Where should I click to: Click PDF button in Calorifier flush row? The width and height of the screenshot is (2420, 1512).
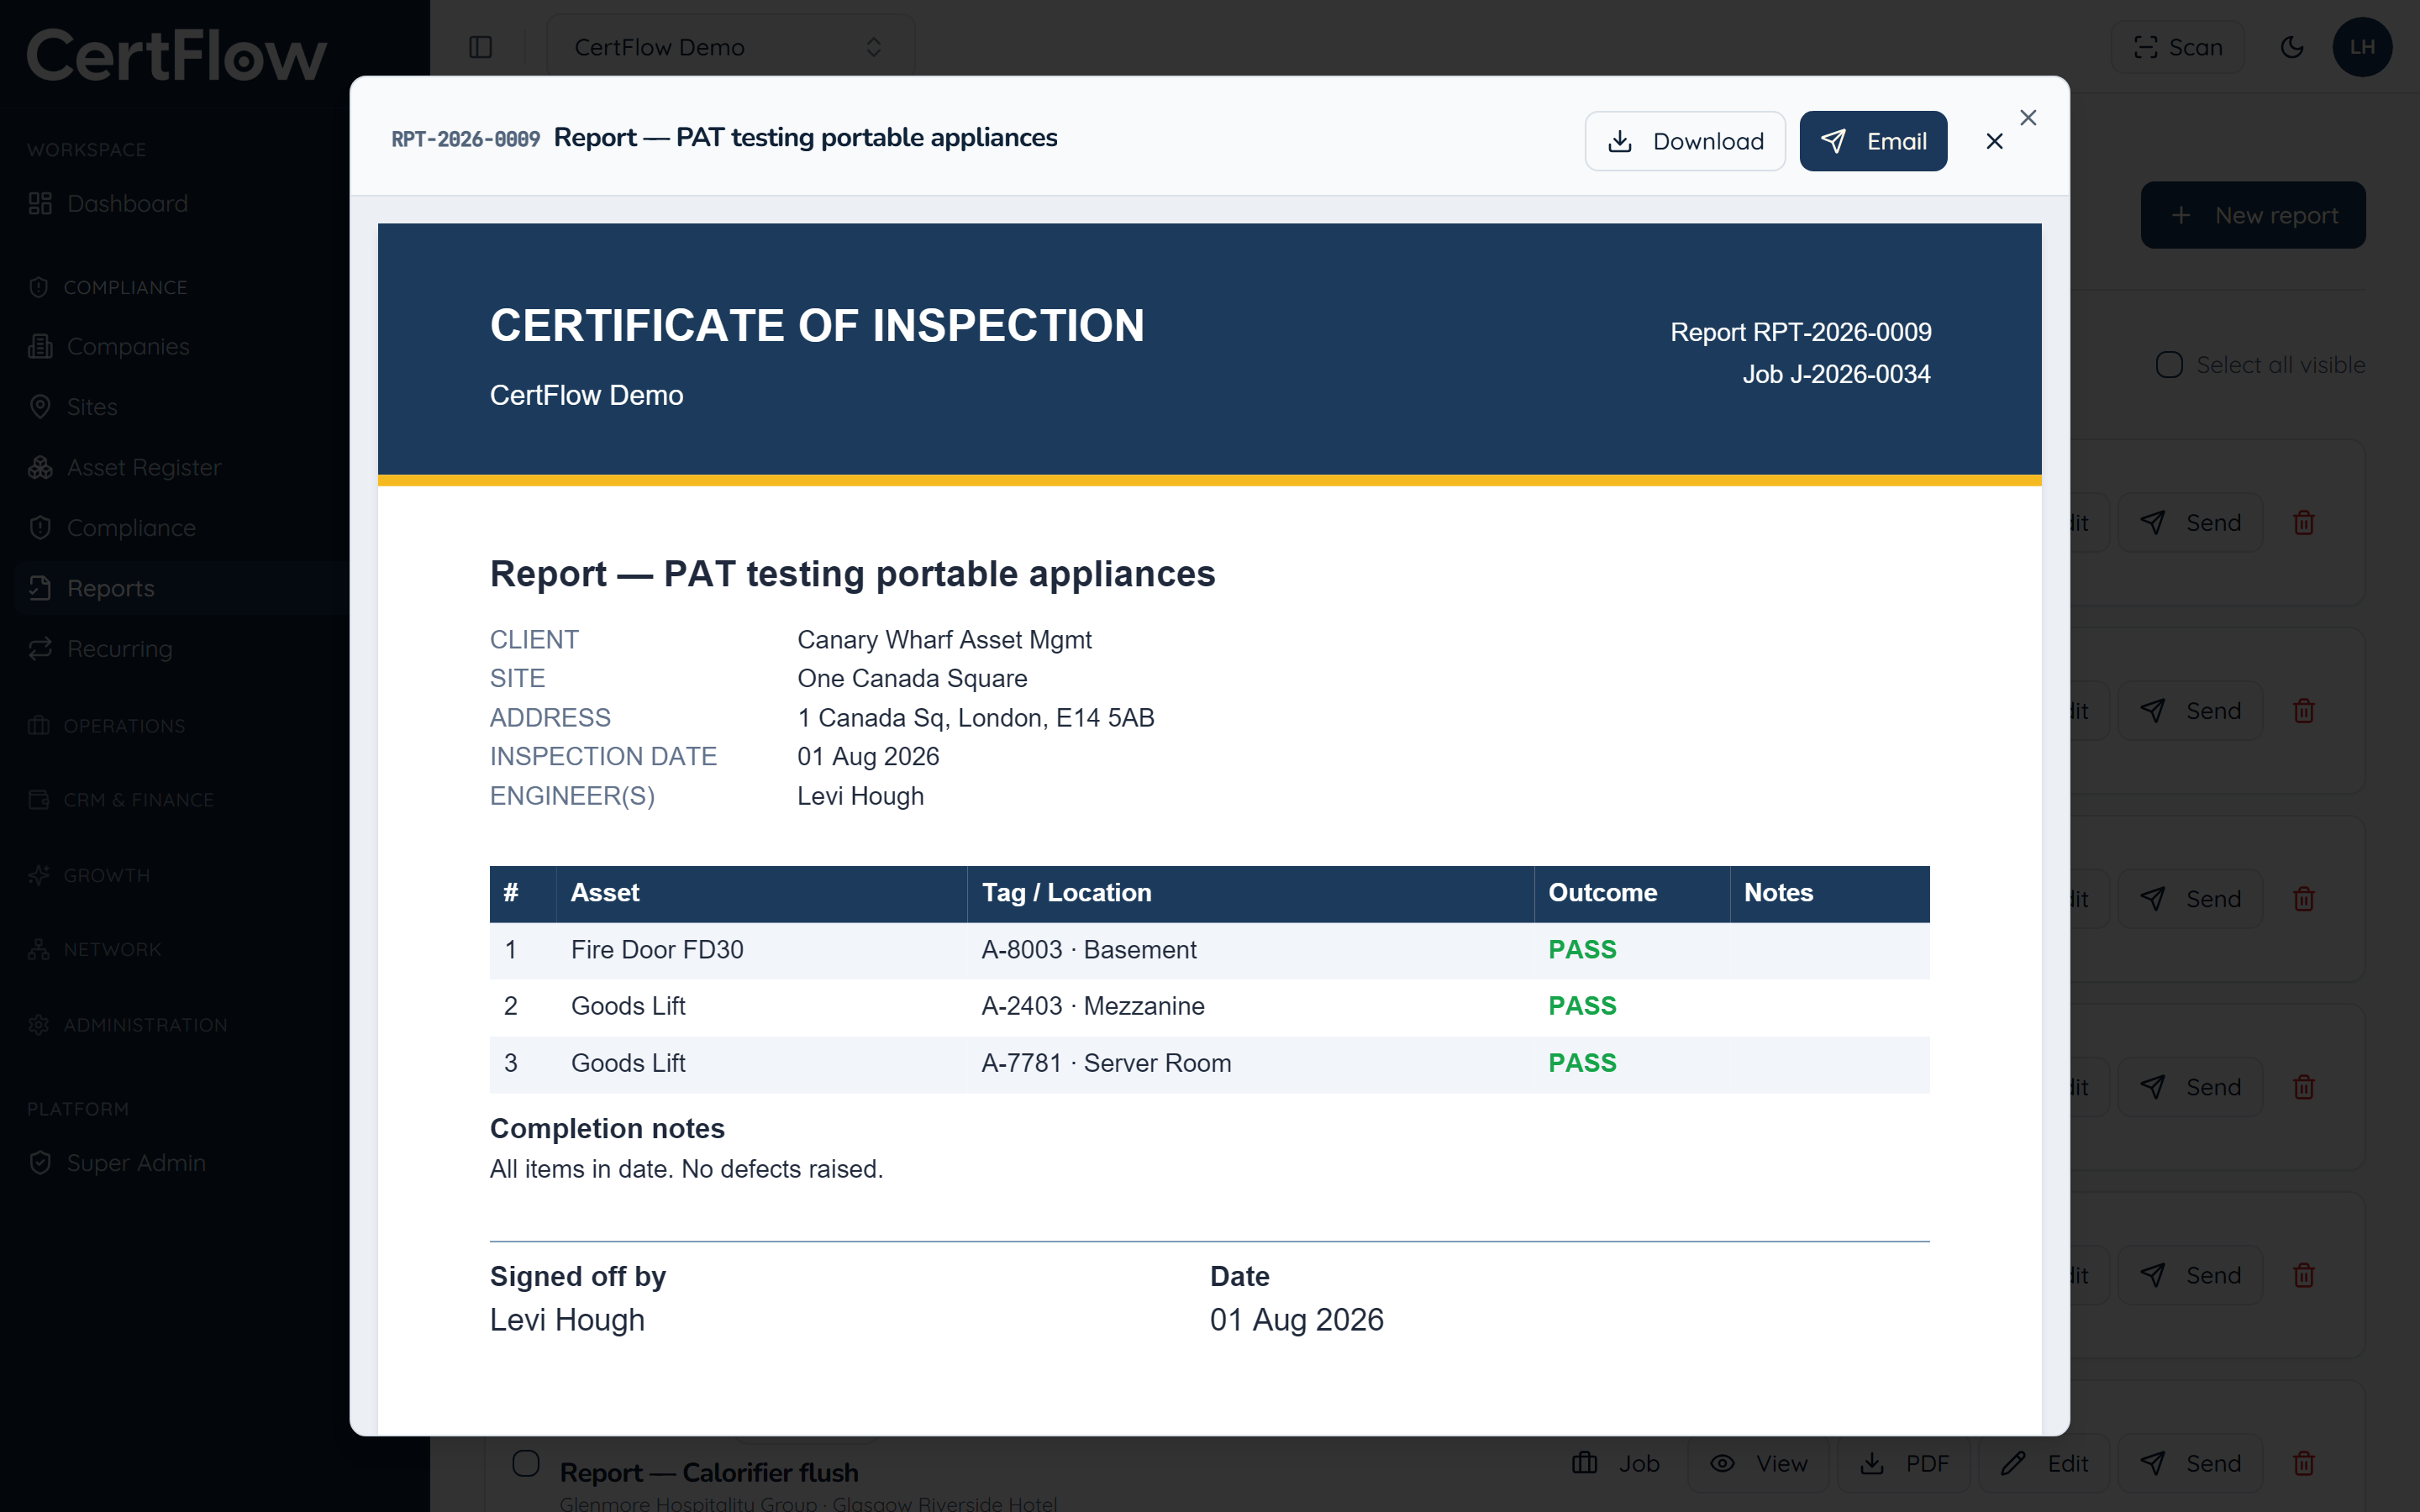coord(1904,1463)
